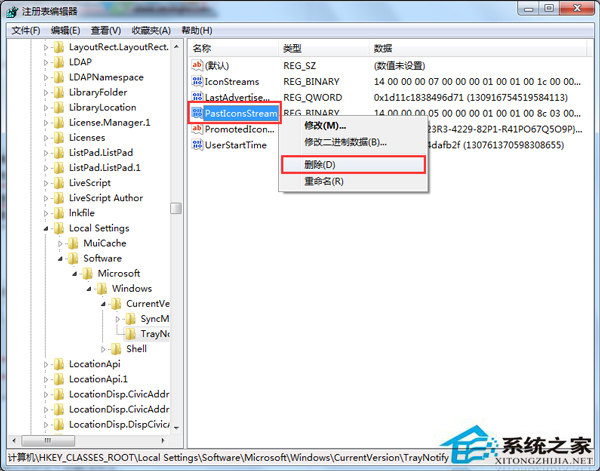Click the LDAPNamespace folder icon
The image size is (600, 471).
59,77
